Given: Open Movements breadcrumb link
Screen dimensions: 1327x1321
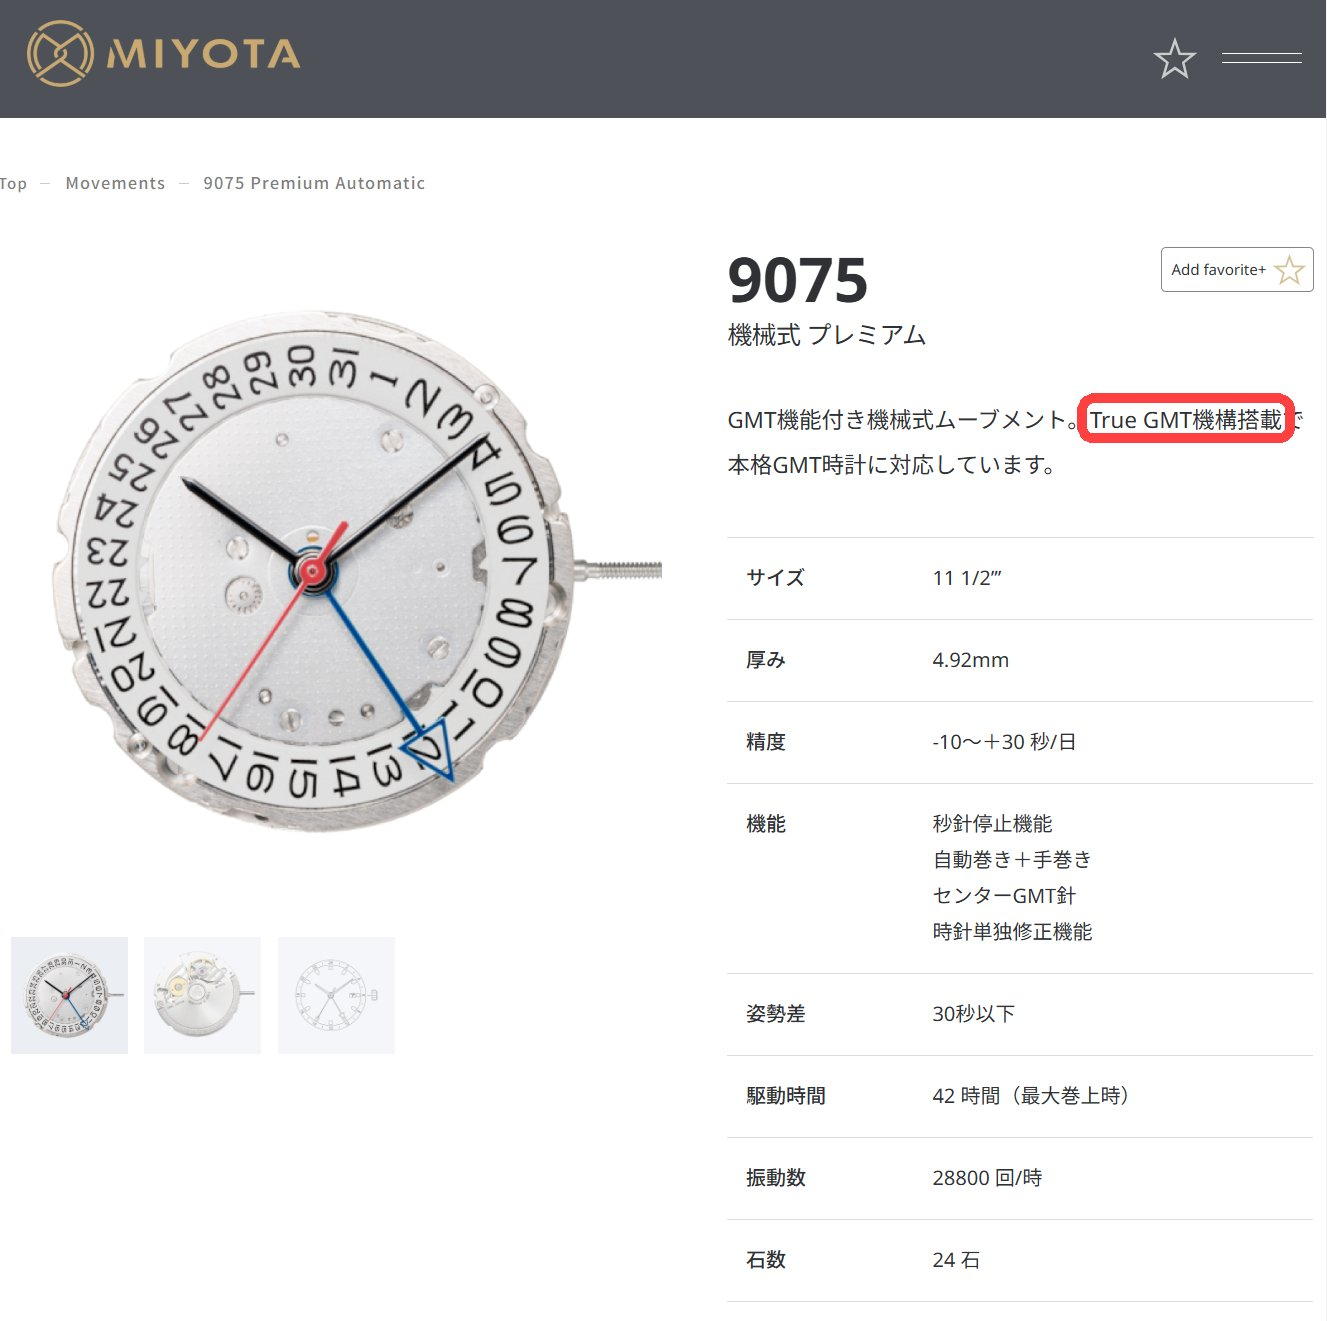Looking at the screenshot, I should [115, 183].
